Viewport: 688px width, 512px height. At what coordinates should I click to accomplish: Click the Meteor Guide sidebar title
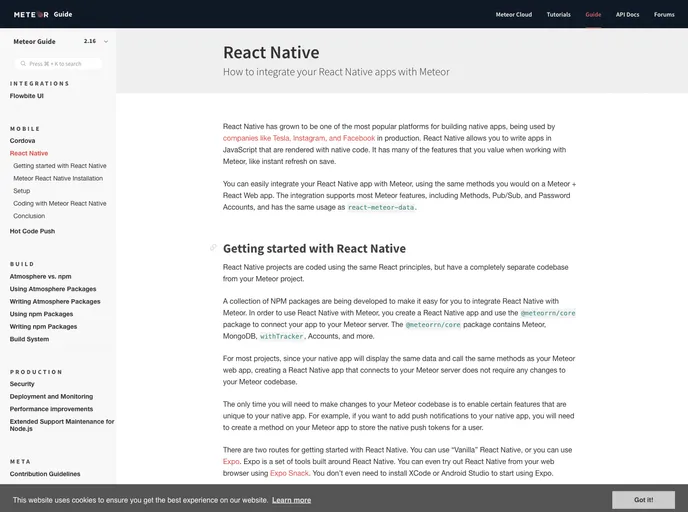34,41
